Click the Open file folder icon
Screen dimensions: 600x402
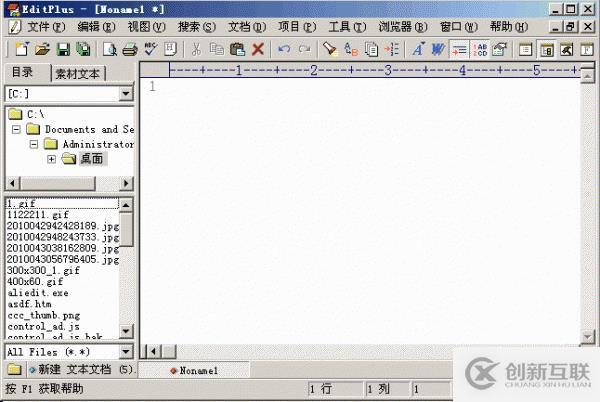(42, 49)
